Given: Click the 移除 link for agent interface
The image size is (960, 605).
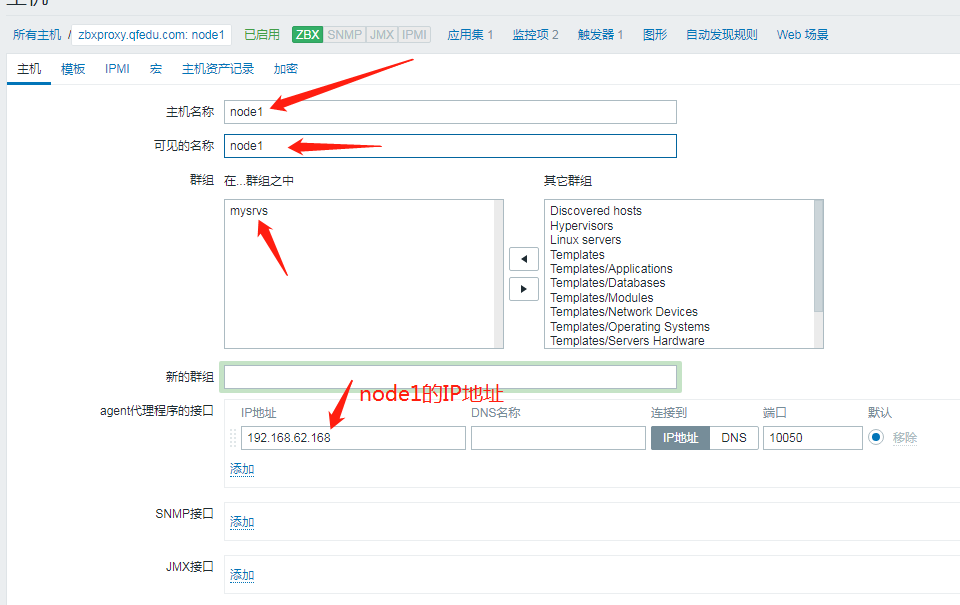Looking at the screenshot, I should [904, 438].
